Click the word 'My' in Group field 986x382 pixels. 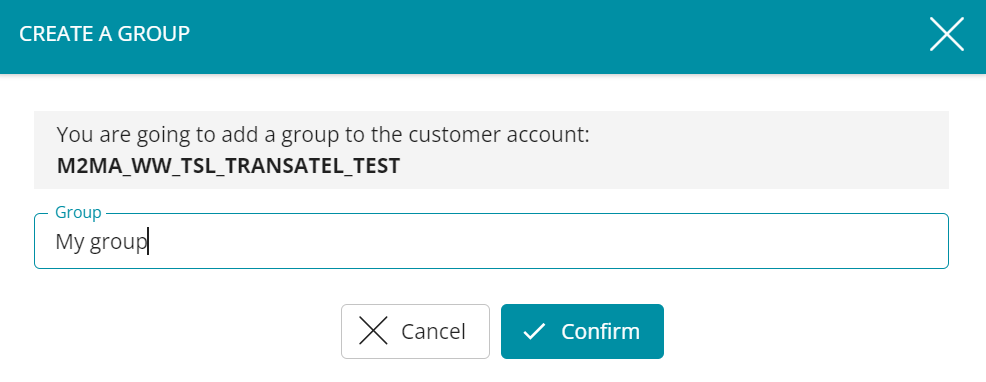[x=69, y=242]
